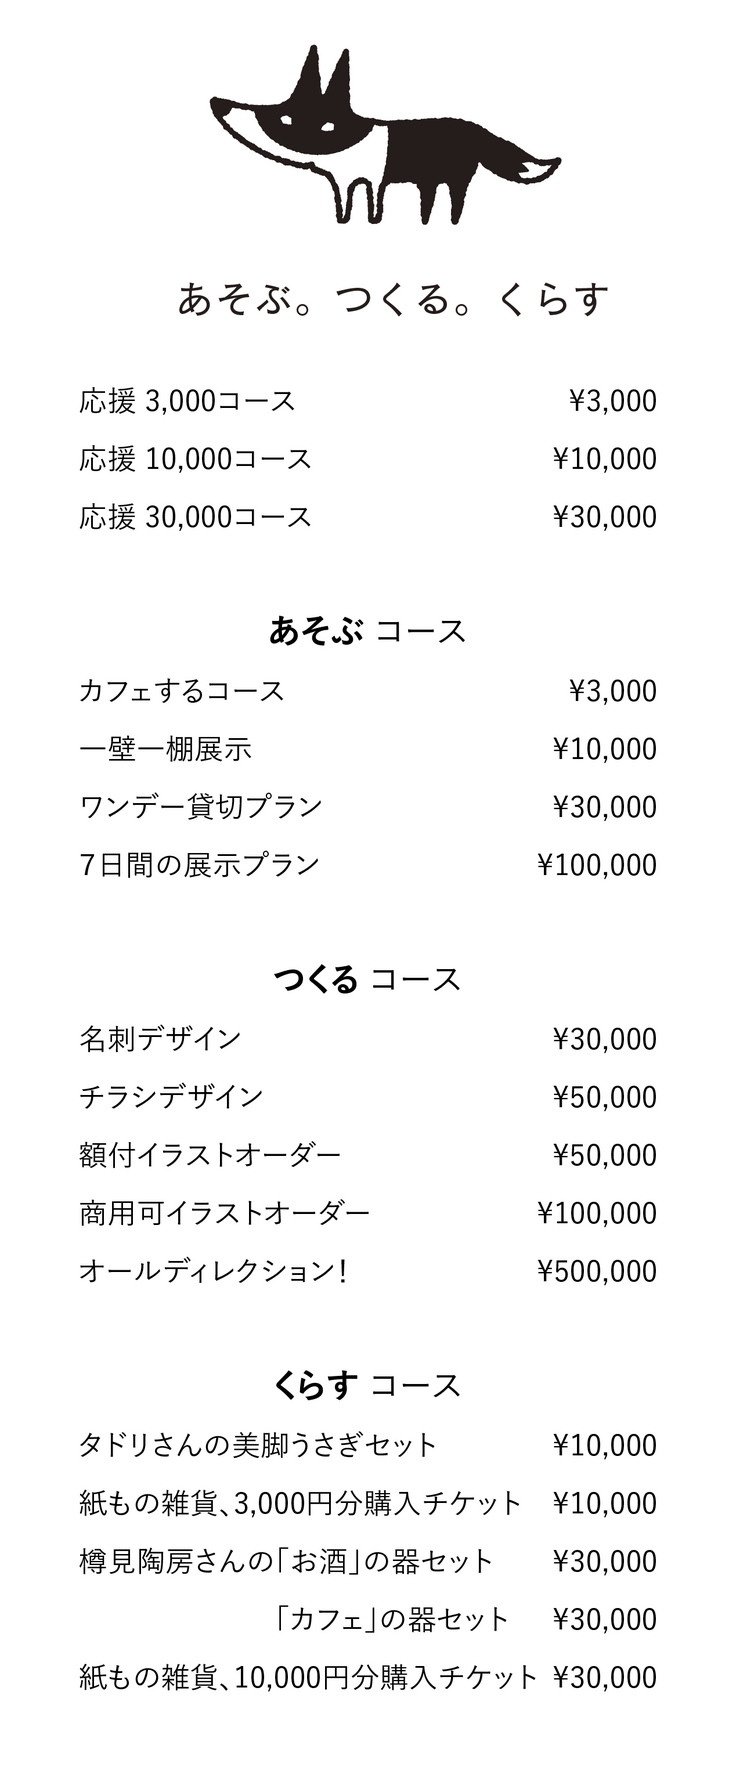Select タドリさんの美脚うさぎセット
Viewport: 736px width, 1767px height.
pos(258,1445)
